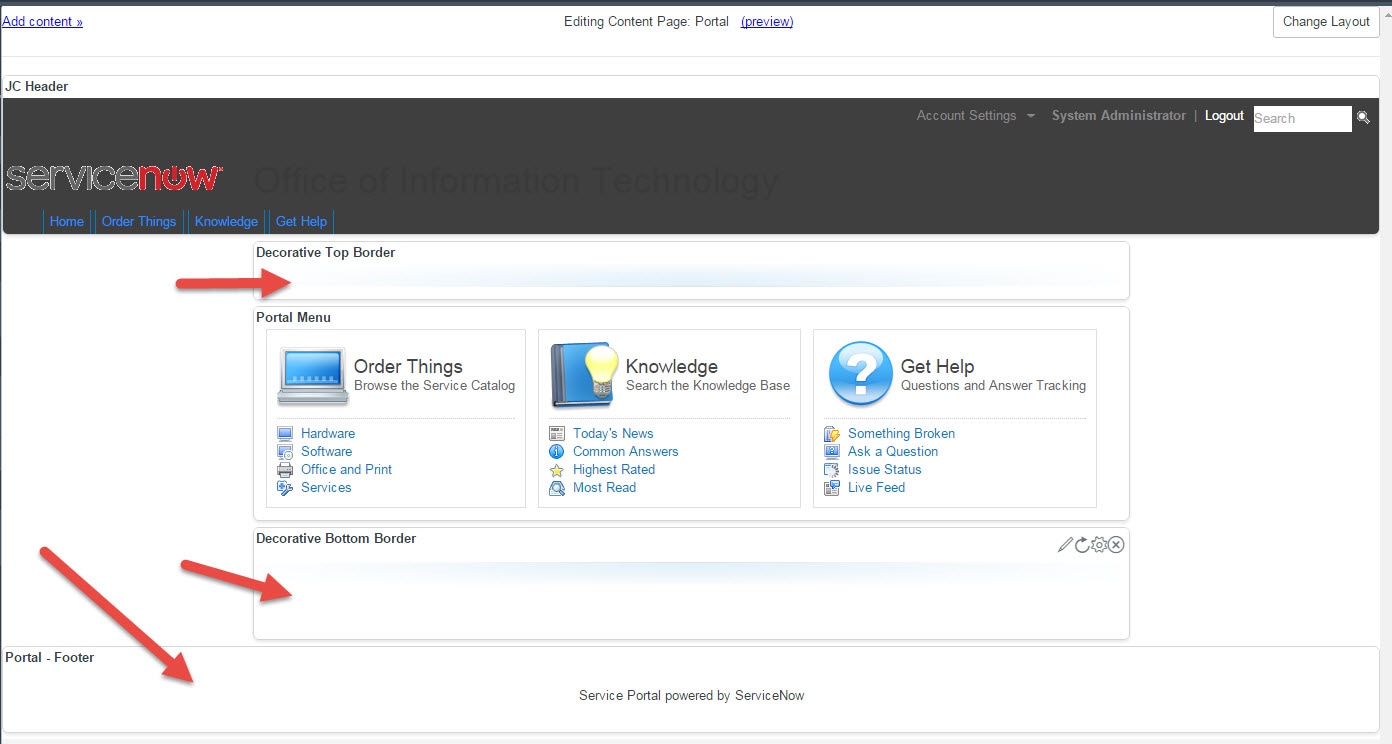Select the star icon beside Highest Rated
The height and width of the screenshot is (744, 1392).
(x=557, y=469)
